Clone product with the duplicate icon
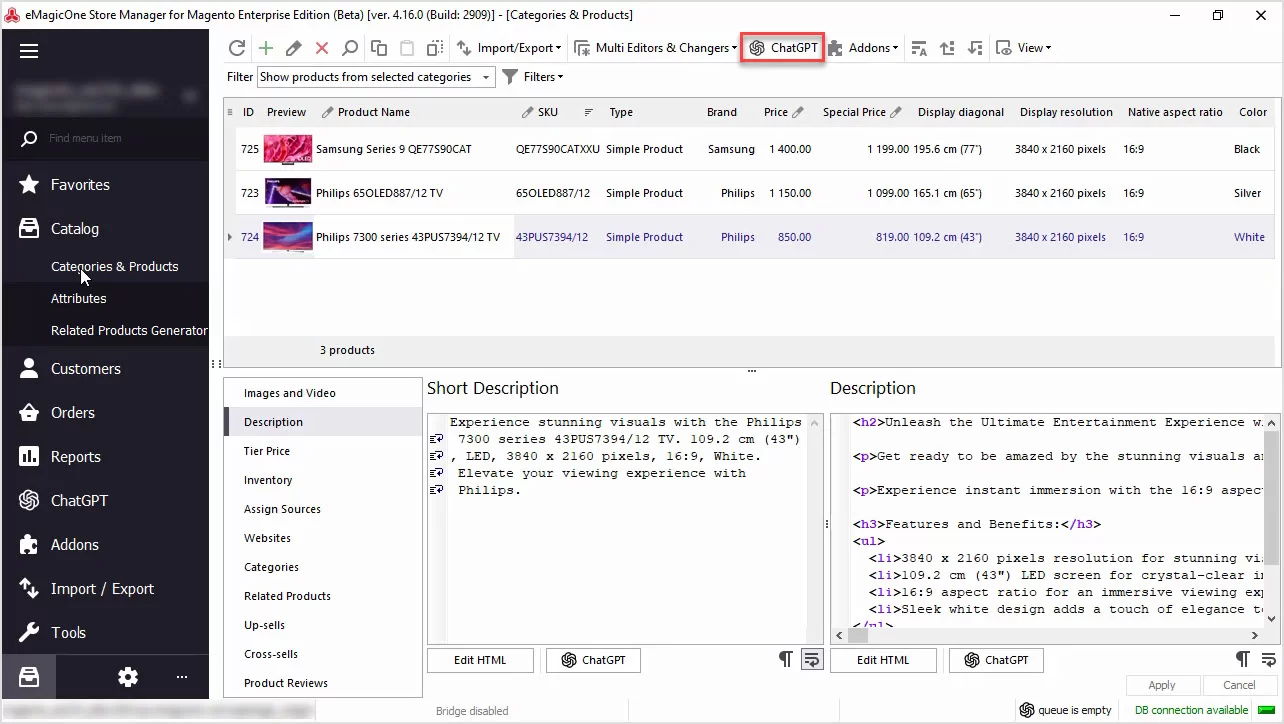1284x724 pixels. click(435, 48)
